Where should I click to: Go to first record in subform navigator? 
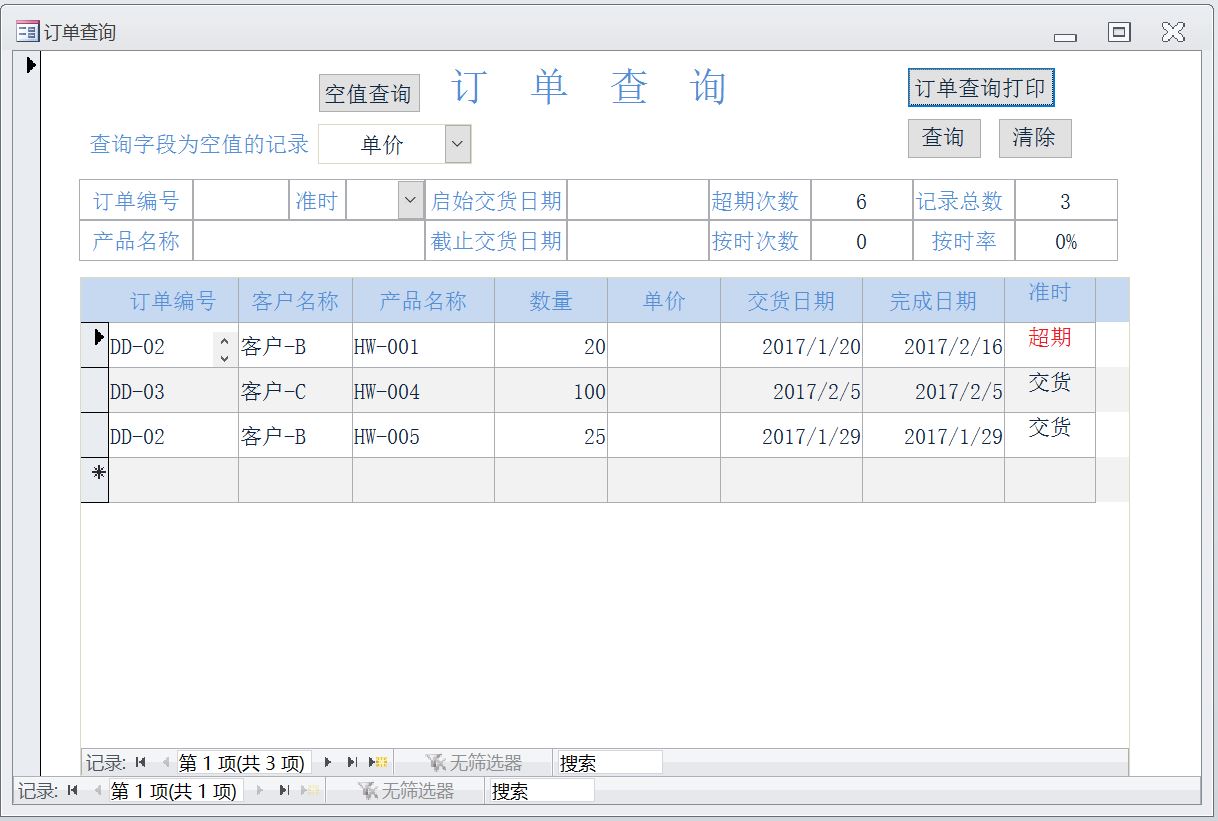click(141, 763)
